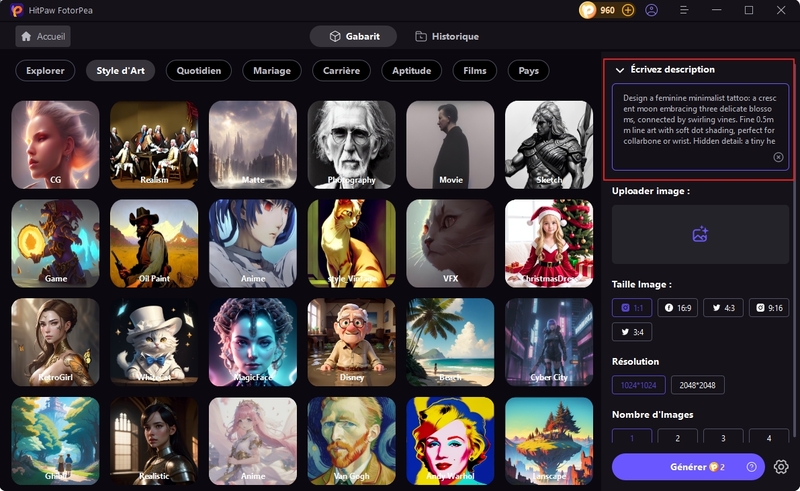Select the Explorer category filter
This screenshot has height=491, width=800.
[45, 71]
